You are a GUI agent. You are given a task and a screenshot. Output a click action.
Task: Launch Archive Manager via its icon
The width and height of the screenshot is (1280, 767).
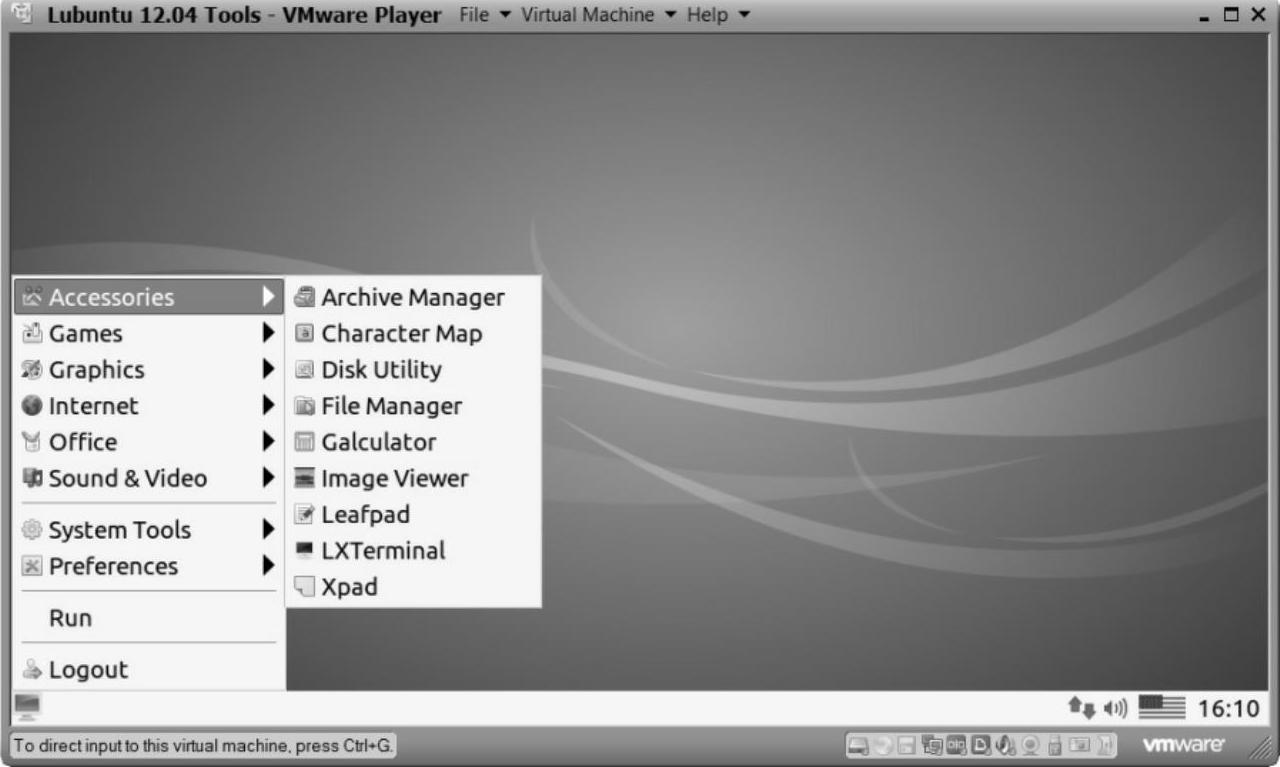pyautogui.click(x=304, y=297)
